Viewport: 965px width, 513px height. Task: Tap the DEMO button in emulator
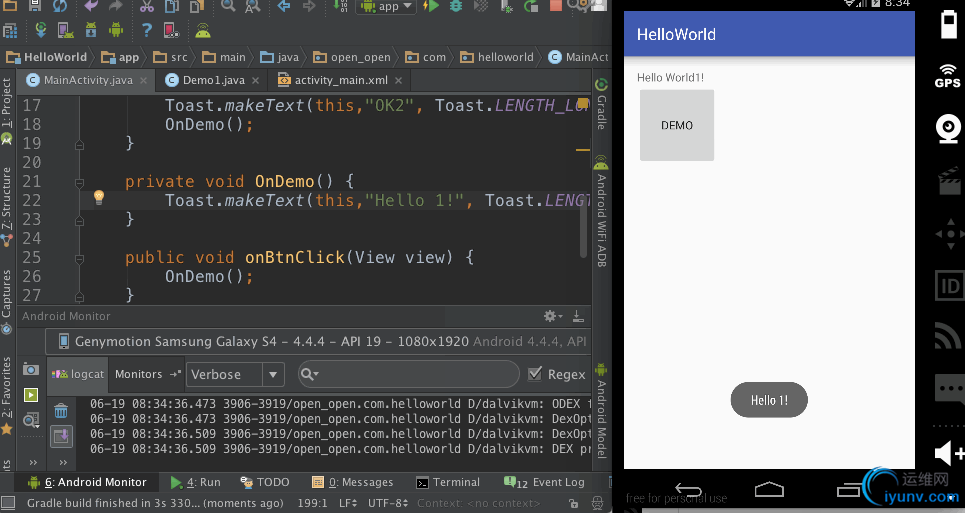point(677,125)
